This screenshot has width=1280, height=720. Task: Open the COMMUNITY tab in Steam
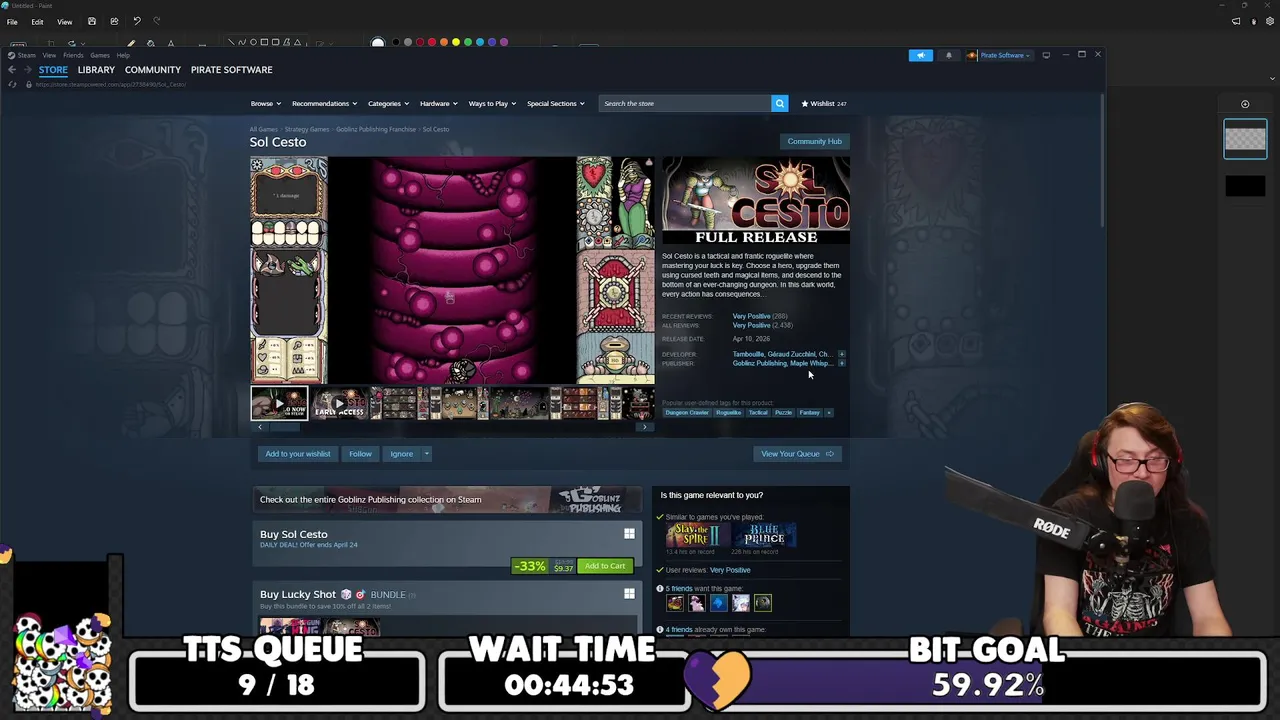coord(152,70)
